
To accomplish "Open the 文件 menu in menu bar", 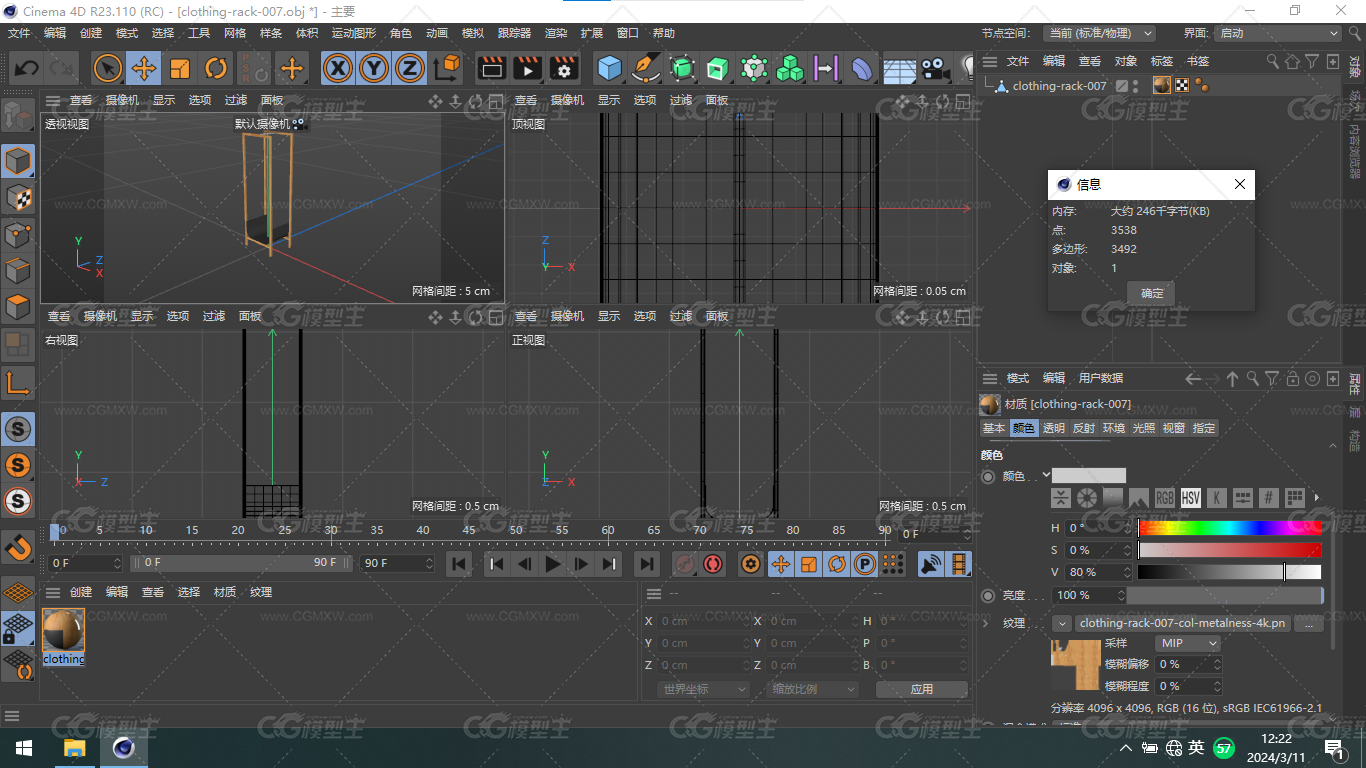I will click(x=19, y=33).
